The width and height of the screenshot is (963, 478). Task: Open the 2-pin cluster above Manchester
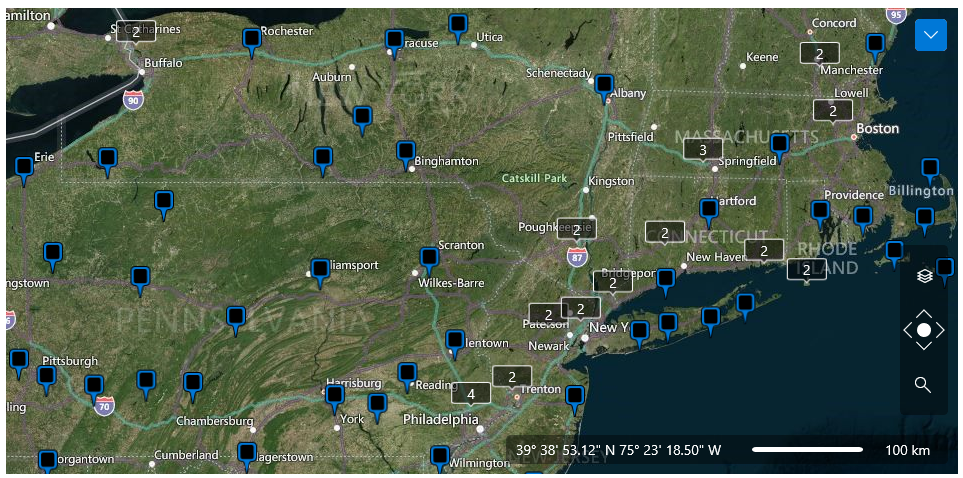819,54
